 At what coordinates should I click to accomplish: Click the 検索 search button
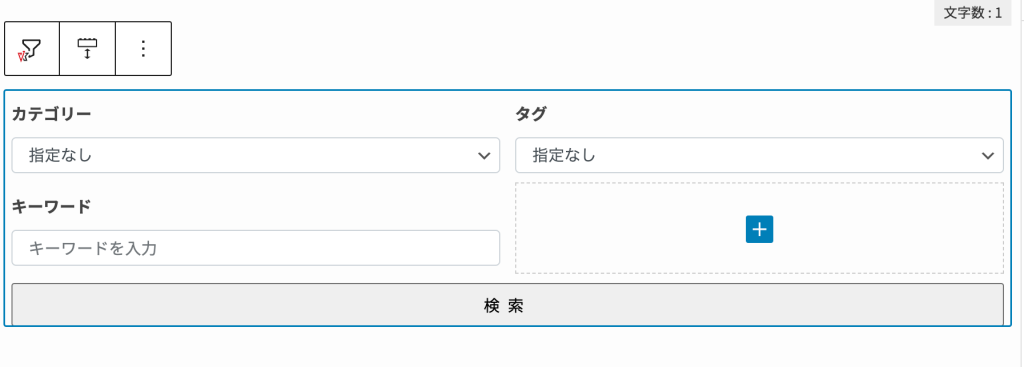(507, 306)
